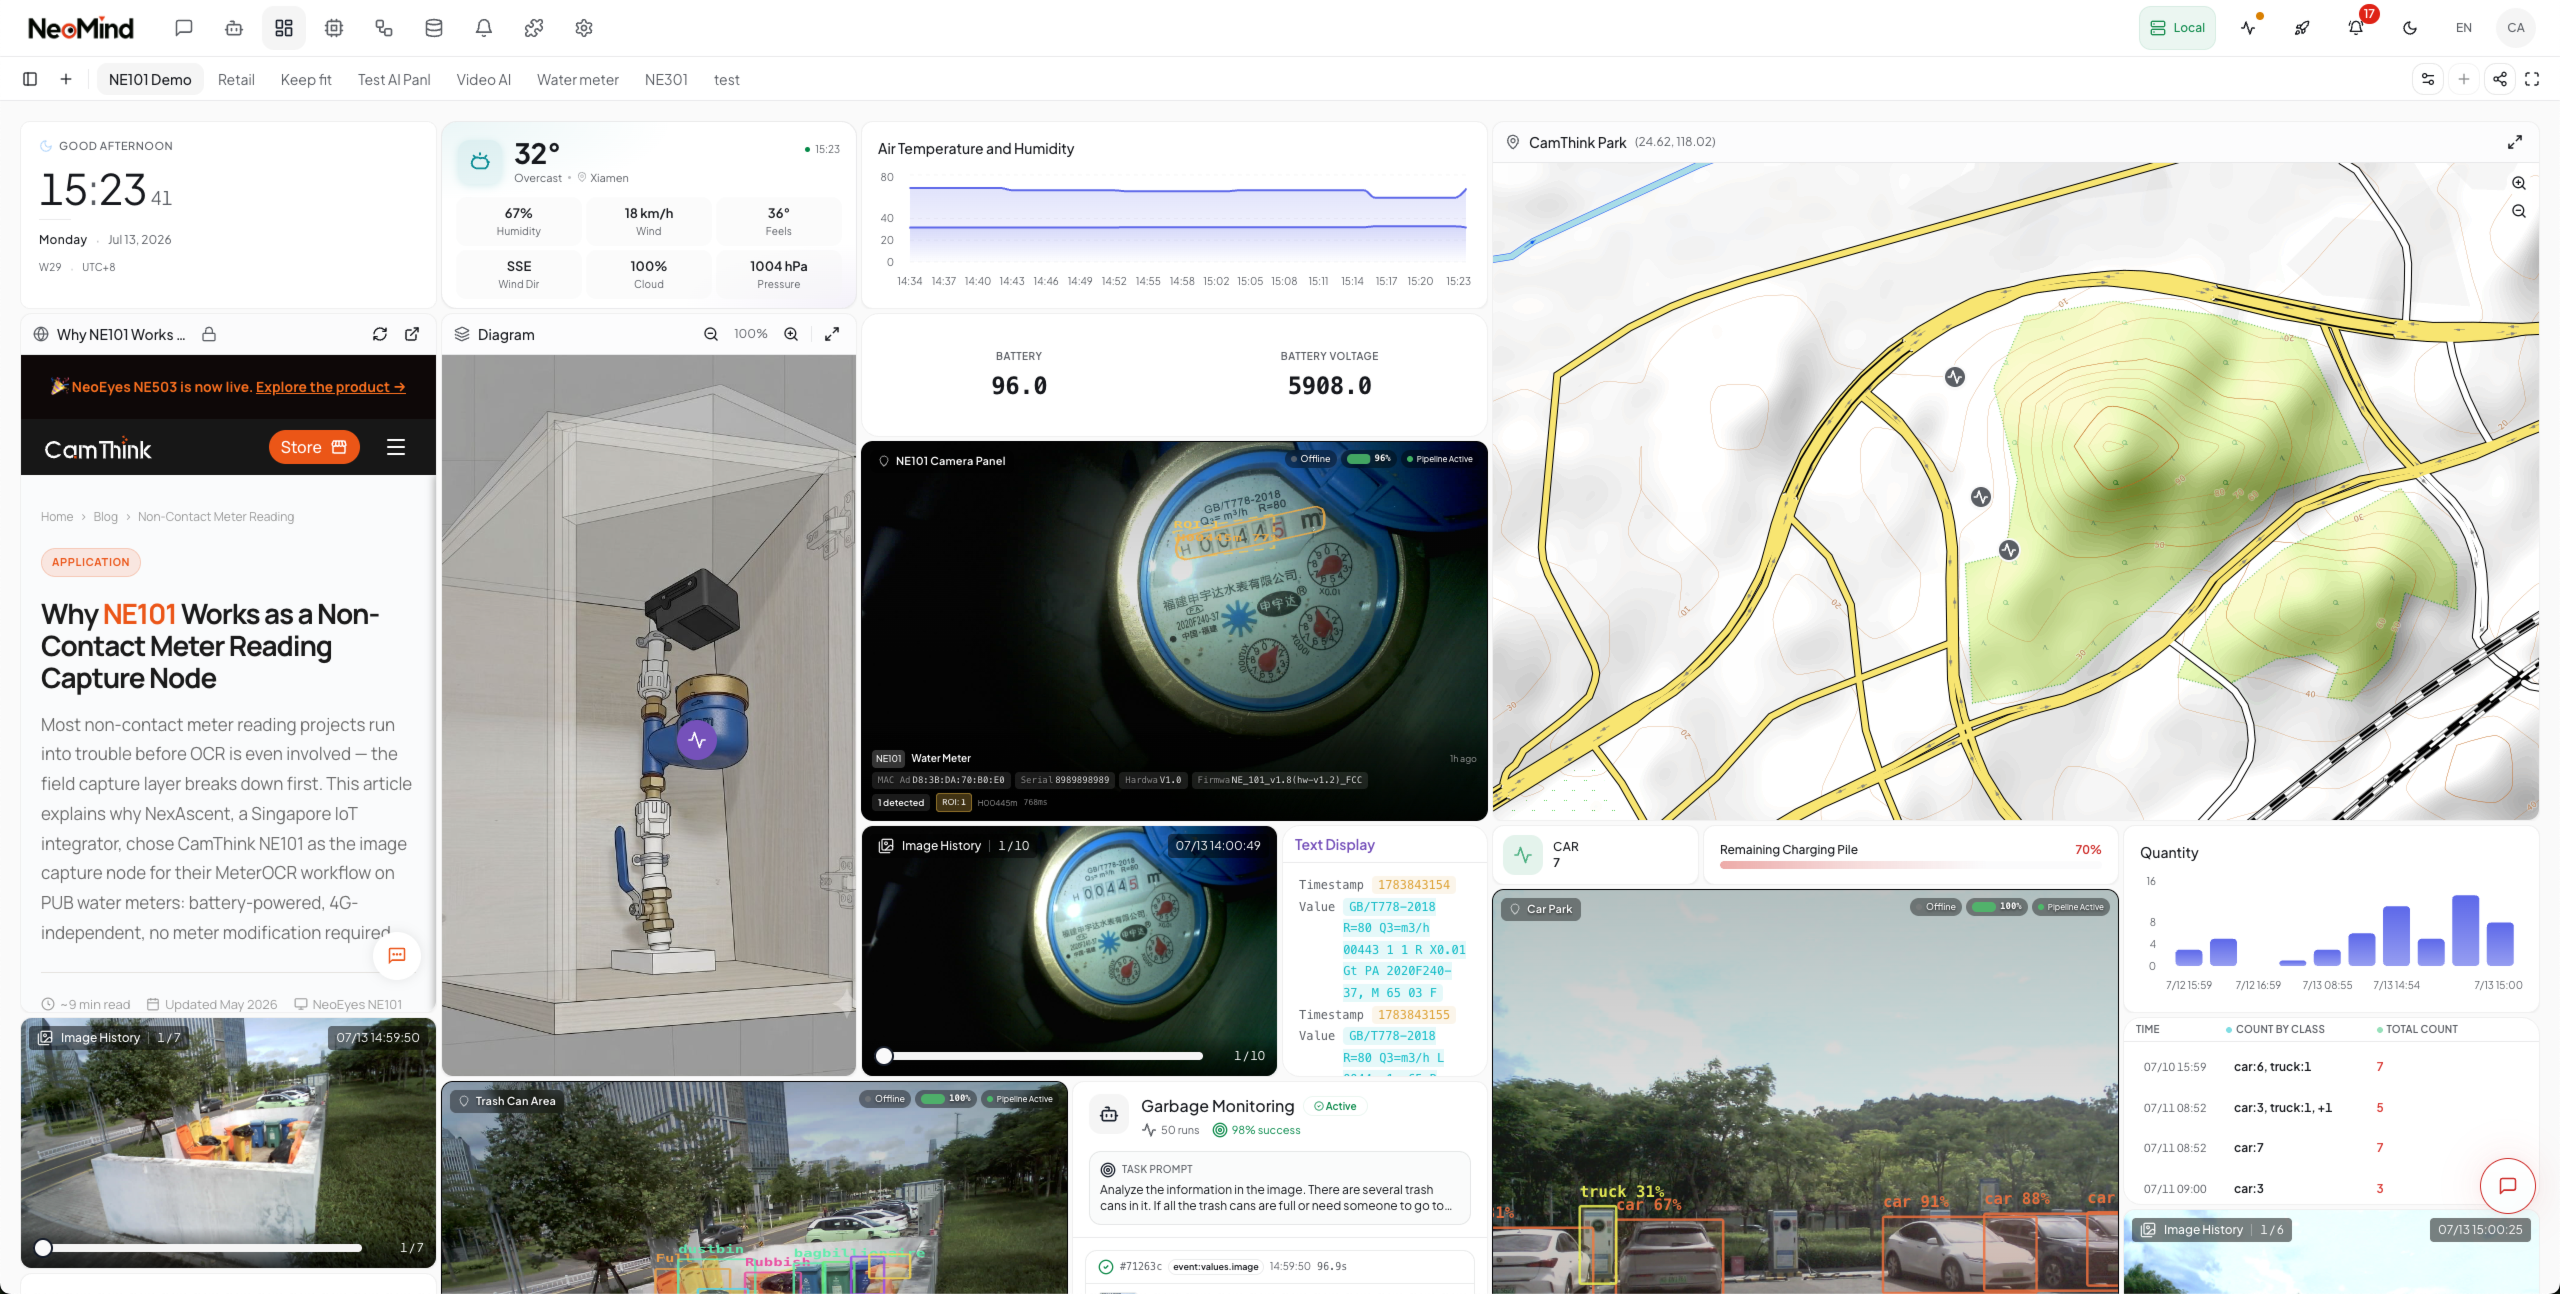Click the rocket icon in header
The height and width of the screenshot is (1294, 2560).
2302,28
